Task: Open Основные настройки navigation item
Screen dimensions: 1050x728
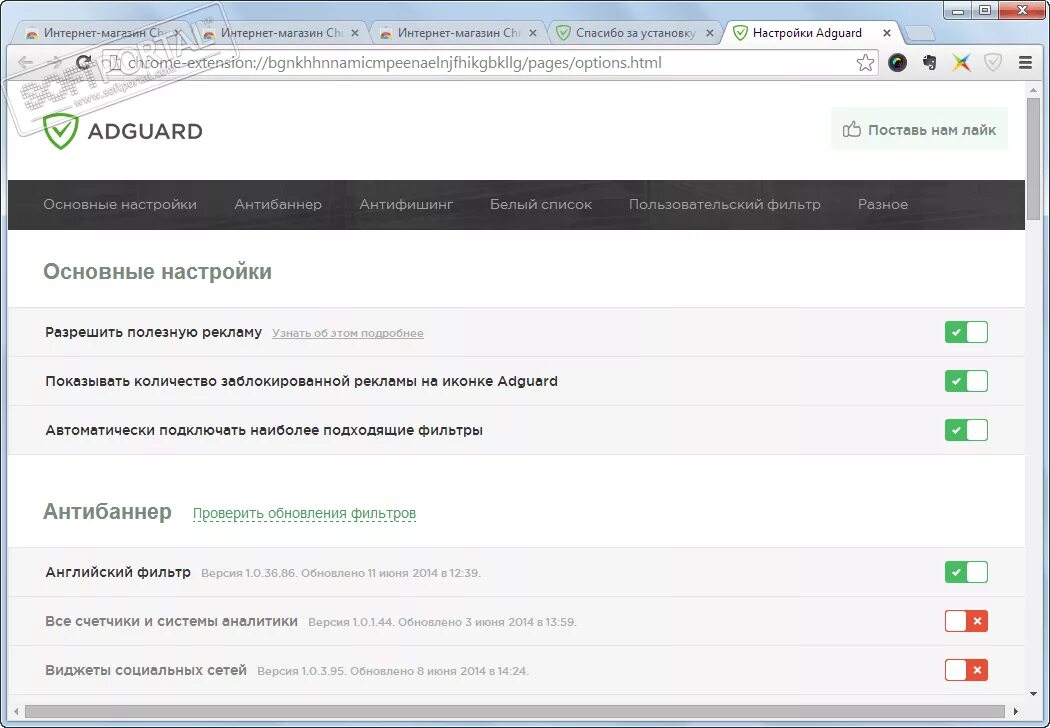Action: pos(120,204)
